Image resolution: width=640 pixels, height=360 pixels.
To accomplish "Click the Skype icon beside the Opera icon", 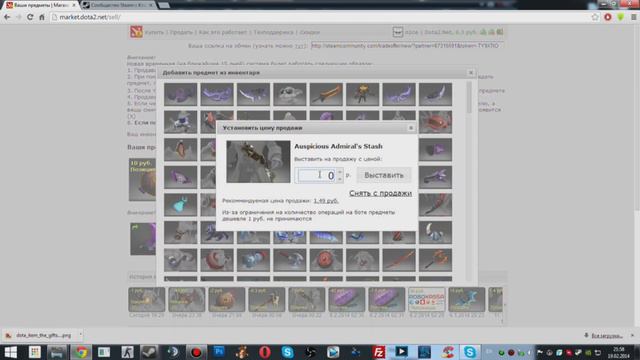I will pos(287,352).
